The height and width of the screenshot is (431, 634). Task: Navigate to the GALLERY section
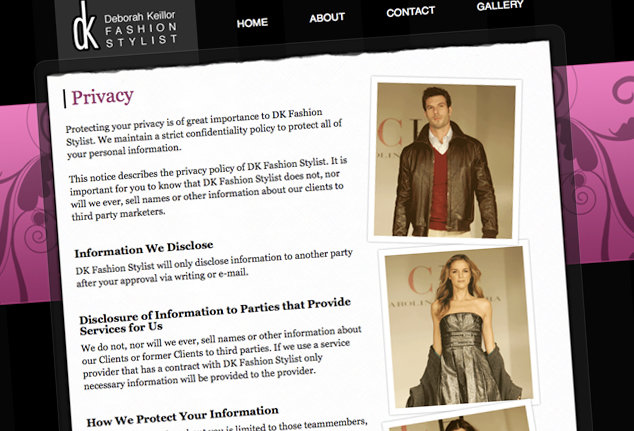coord(500,5)
